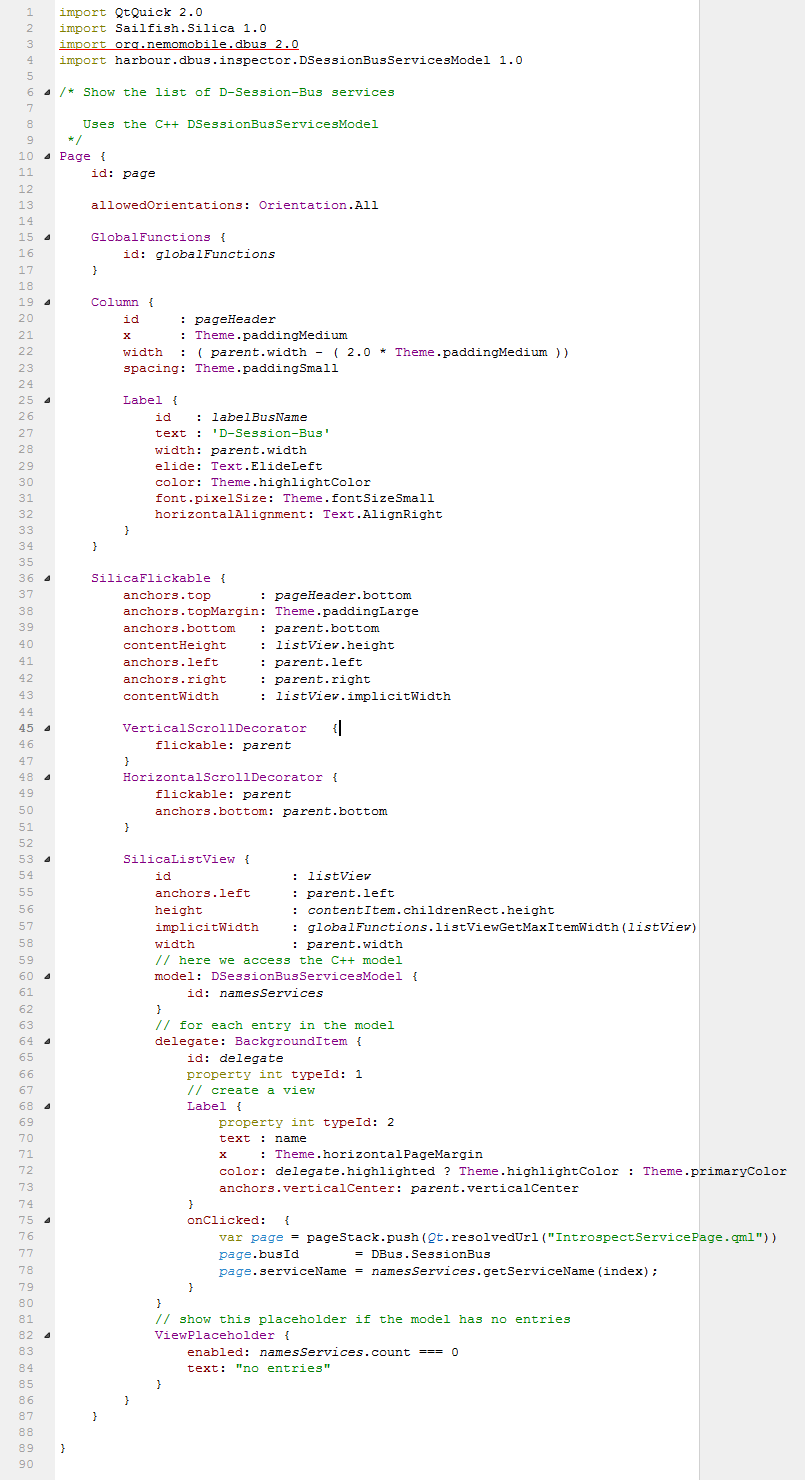This screenshot has width=805, height=1480.
Task: Click comment 'Uses the C++ DSessionBusServicesModel'
Action: [x=231, y=124]
